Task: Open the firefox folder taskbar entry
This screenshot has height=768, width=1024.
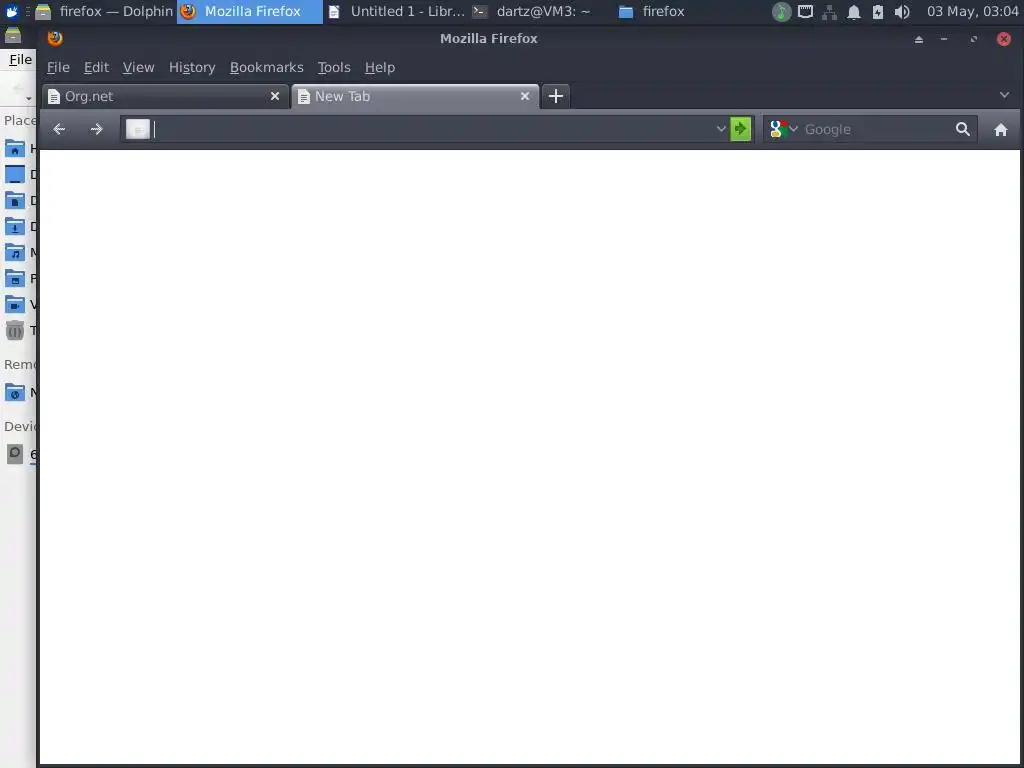Action: [x=688, y=11]
